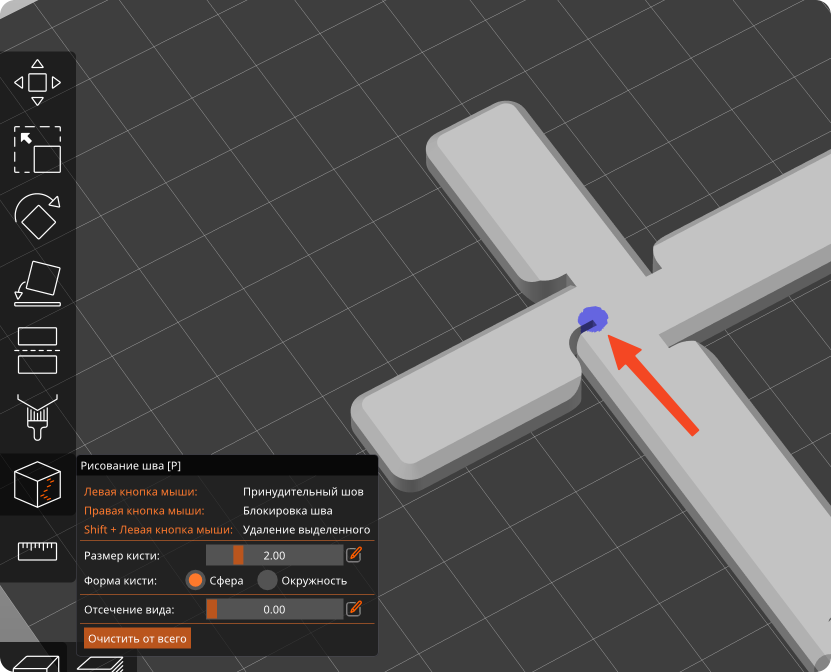
Task: Select the paint-on supports brush tool
Action: 37,417
